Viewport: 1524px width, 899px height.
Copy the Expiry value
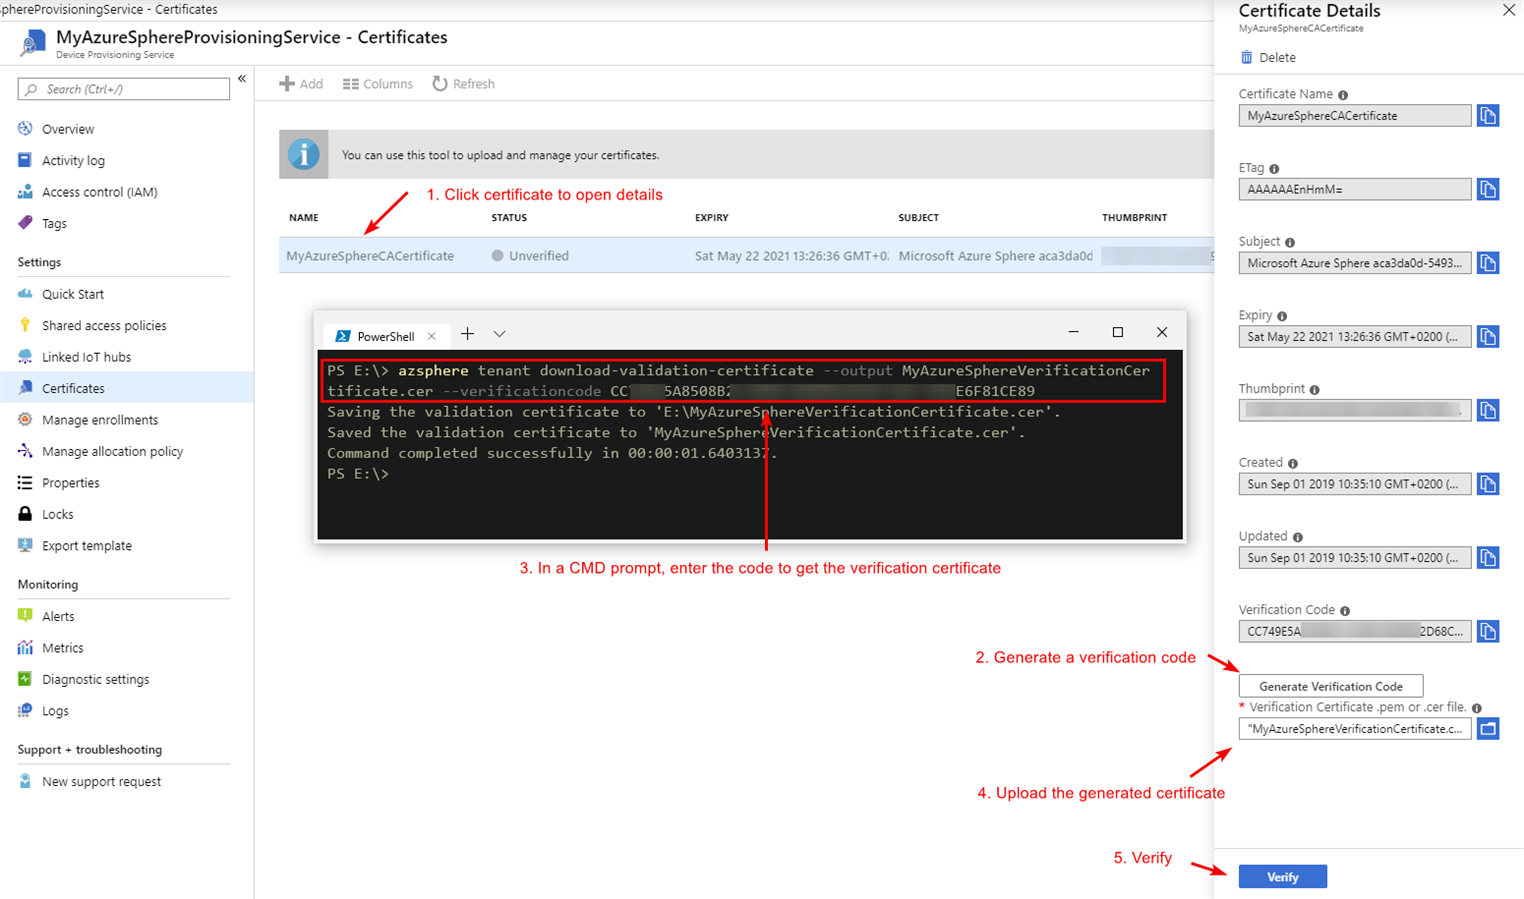tap(1488, 337)
